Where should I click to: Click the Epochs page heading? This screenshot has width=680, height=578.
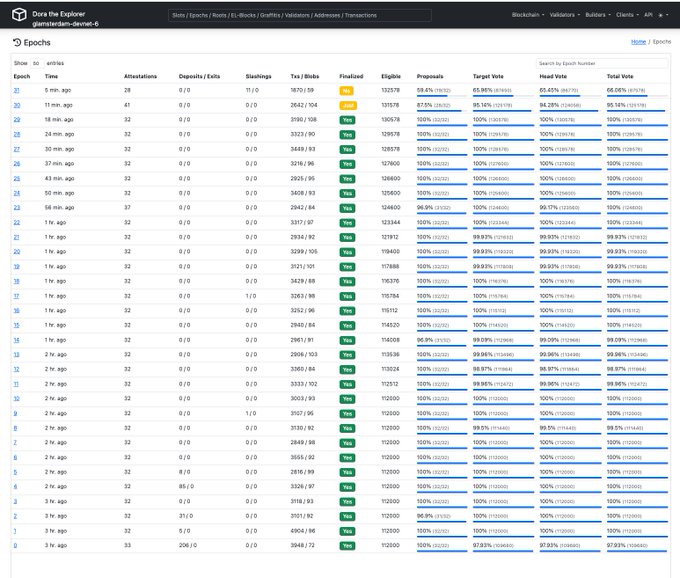tap(37, 42)
